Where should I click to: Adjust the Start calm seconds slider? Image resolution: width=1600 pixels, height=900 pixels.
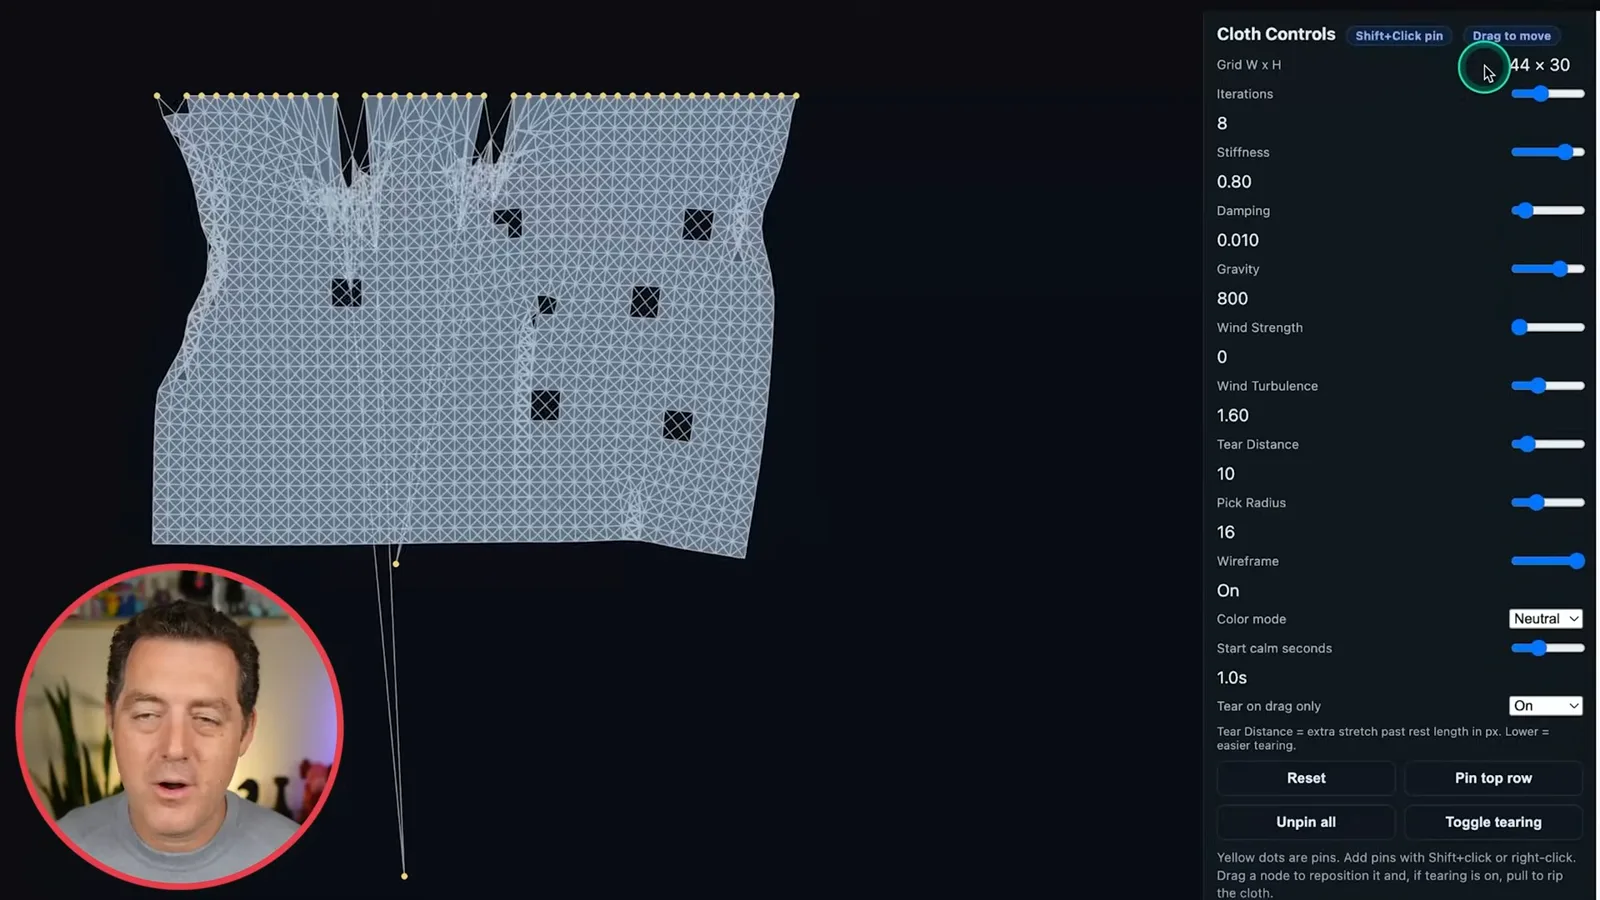coord(1548,648)
